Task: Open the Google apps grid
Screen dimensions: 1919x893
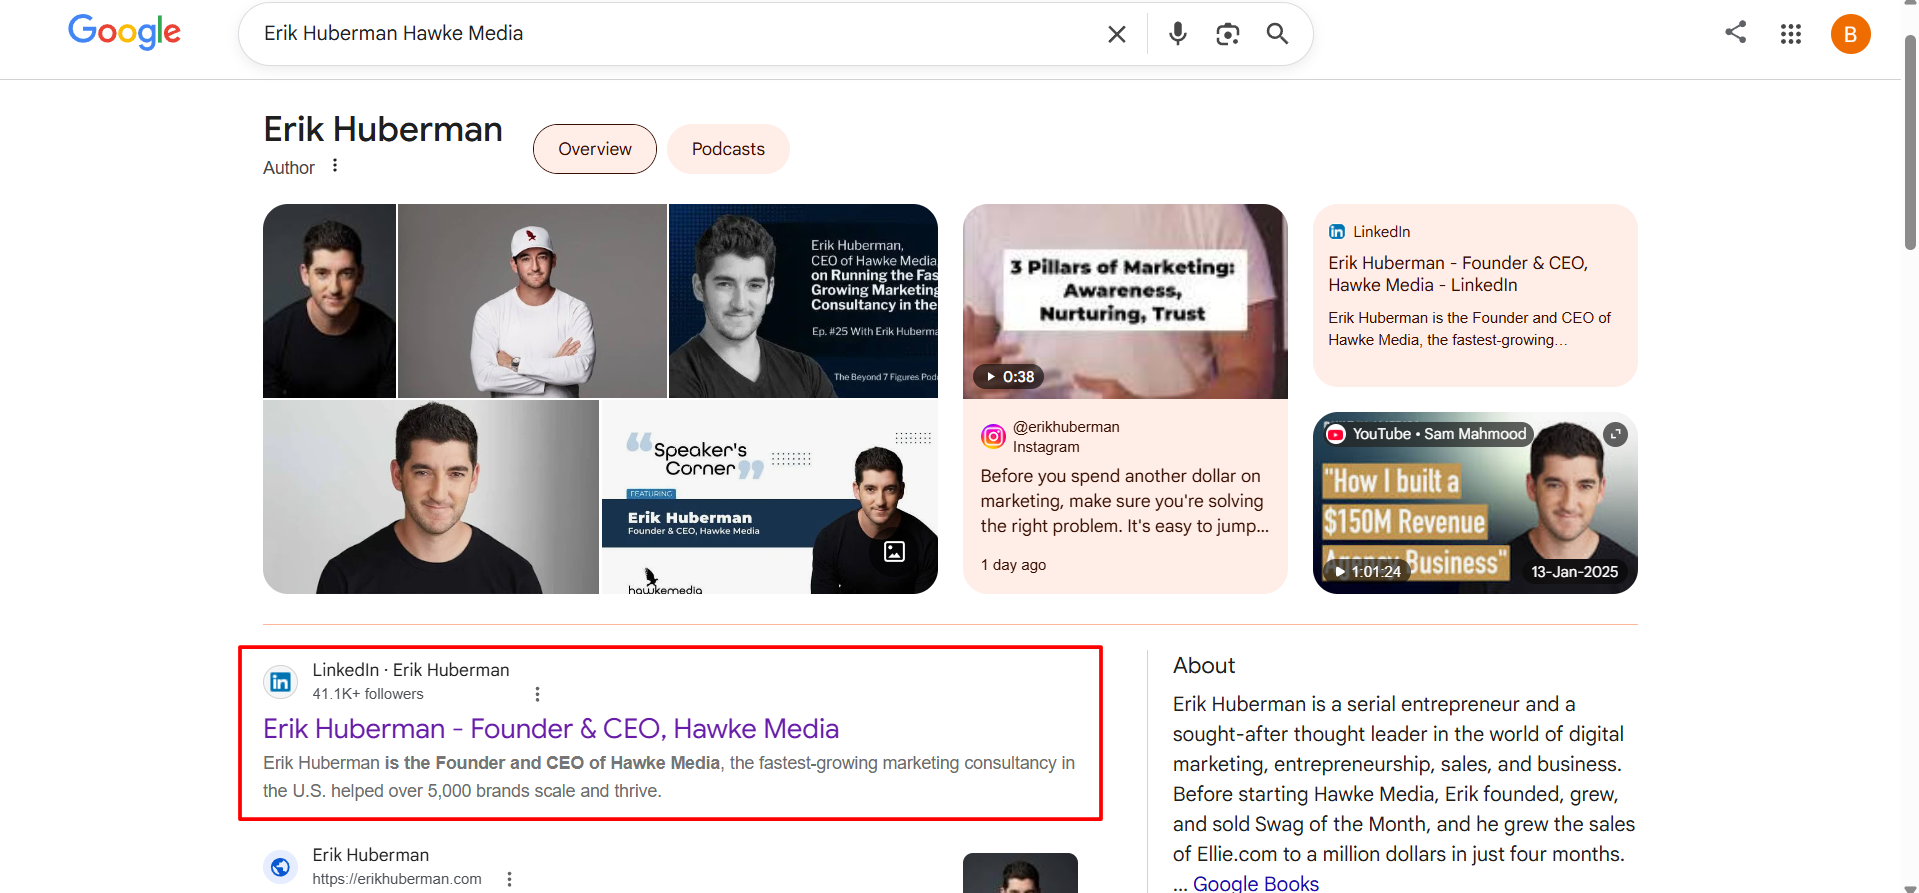Action: 1791,34
